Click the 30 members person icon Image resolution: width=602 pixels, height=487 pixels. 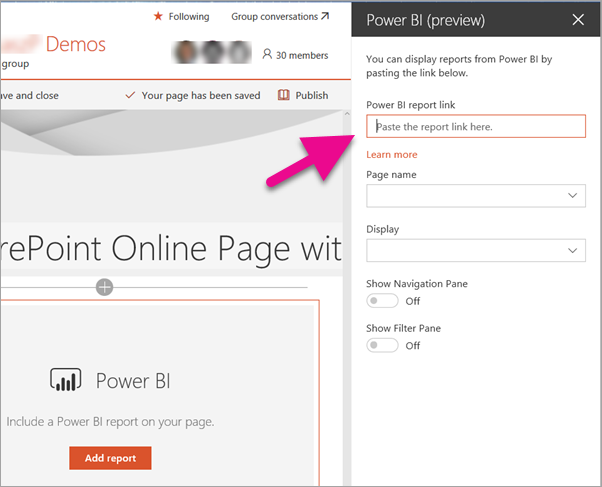[x=267, y=54]
